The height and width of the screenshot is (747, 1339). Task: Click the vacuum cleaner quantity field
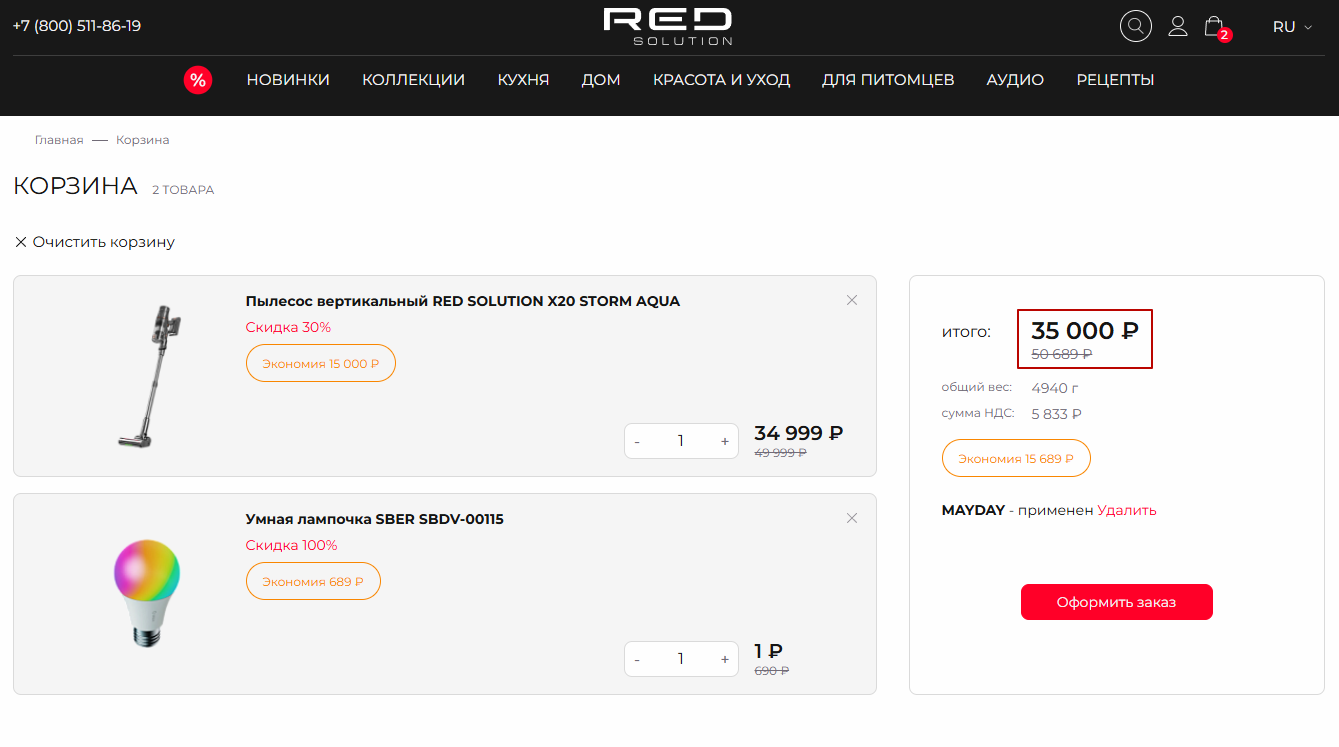point(681,441)
